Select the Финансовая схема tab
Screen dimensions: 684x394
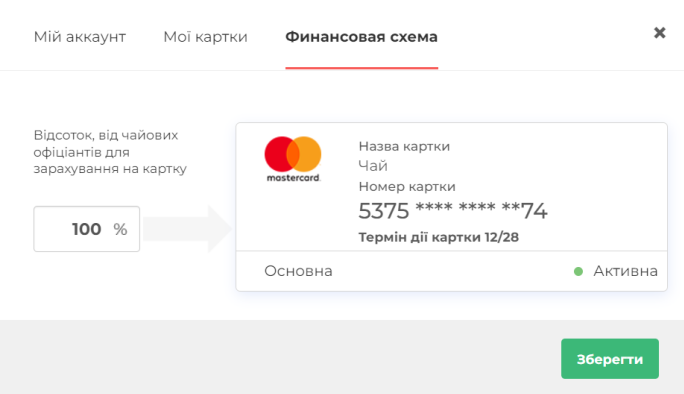click(361, 37)
